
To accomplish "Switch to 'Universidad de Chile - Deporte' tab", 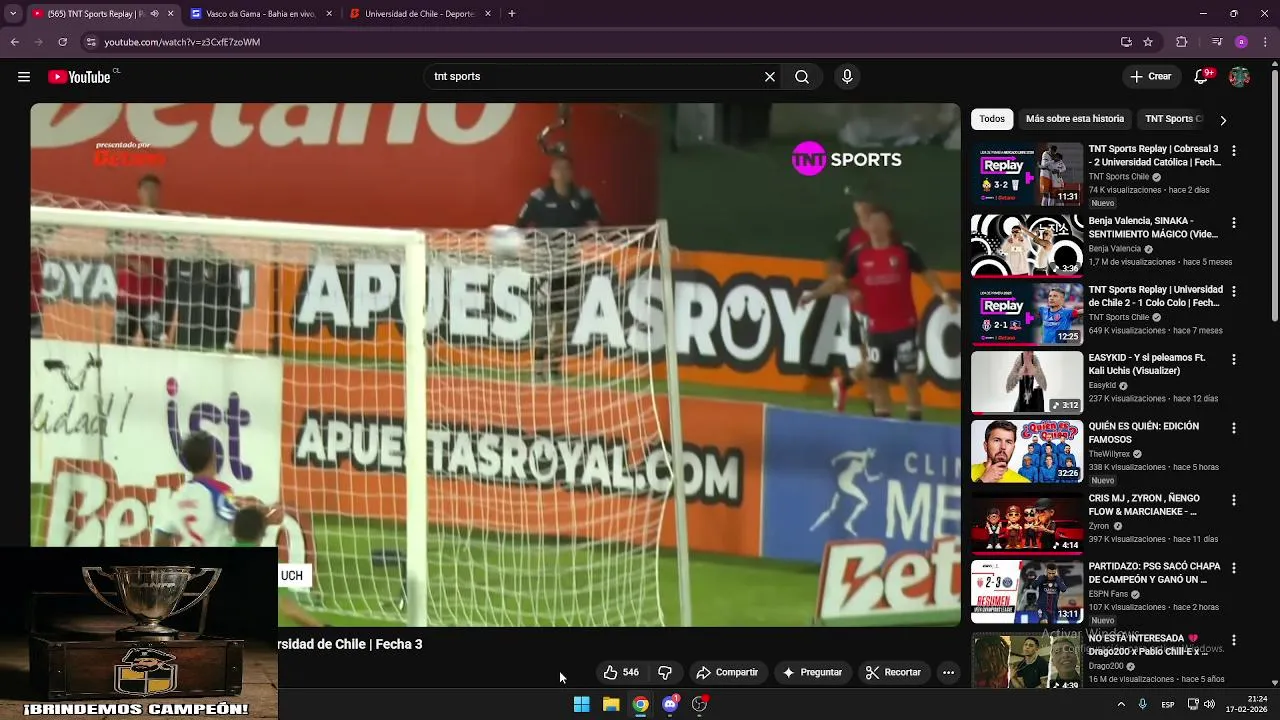I will click(419, 14).
